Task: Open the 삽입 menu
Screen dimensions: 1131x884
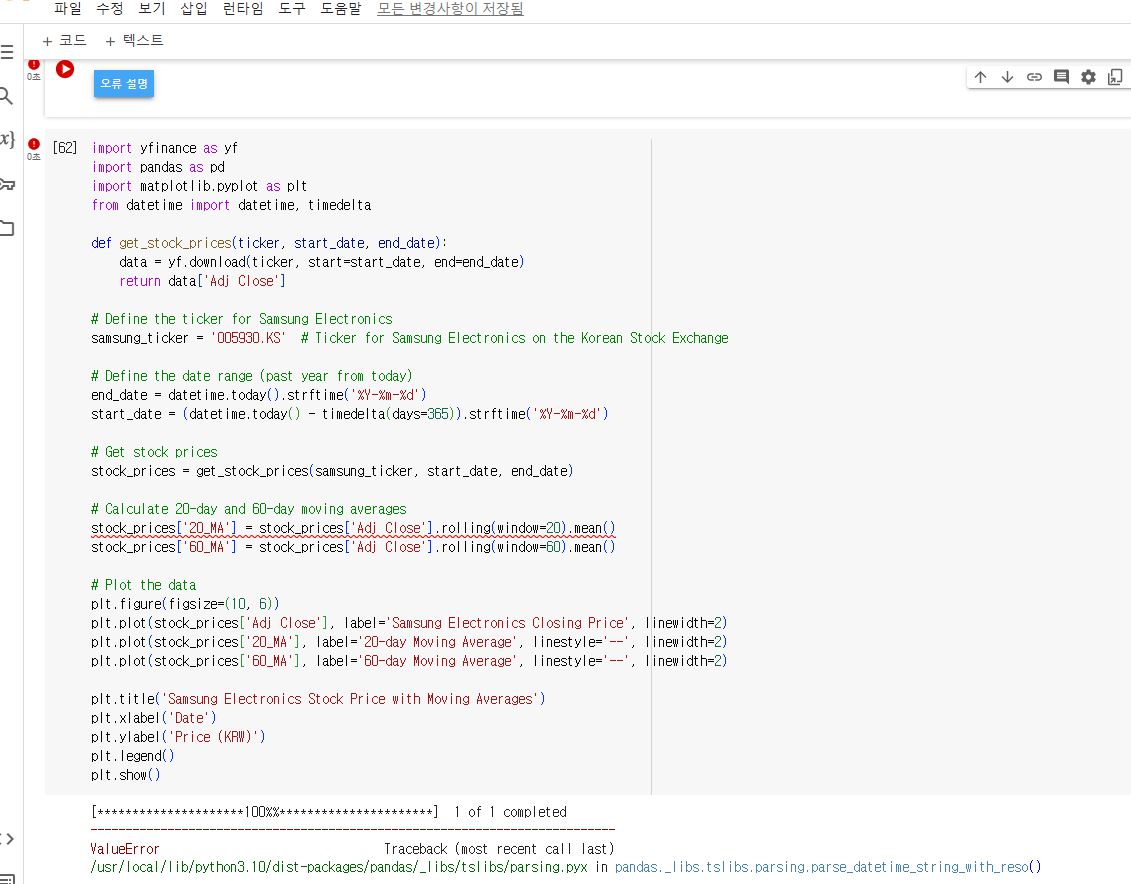Action: (193, 9)
